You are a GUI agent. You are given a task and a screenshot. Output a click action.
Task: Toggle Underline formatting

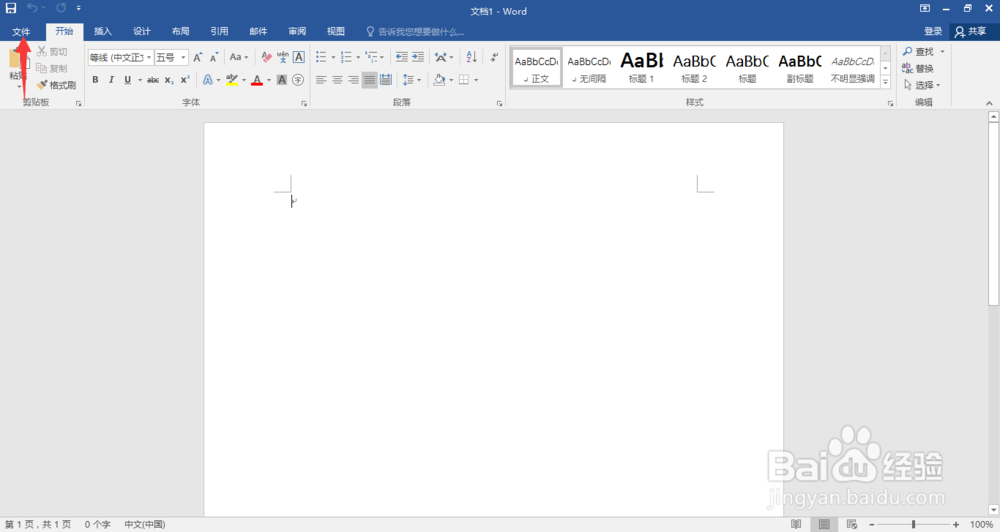tap(128, 80)
